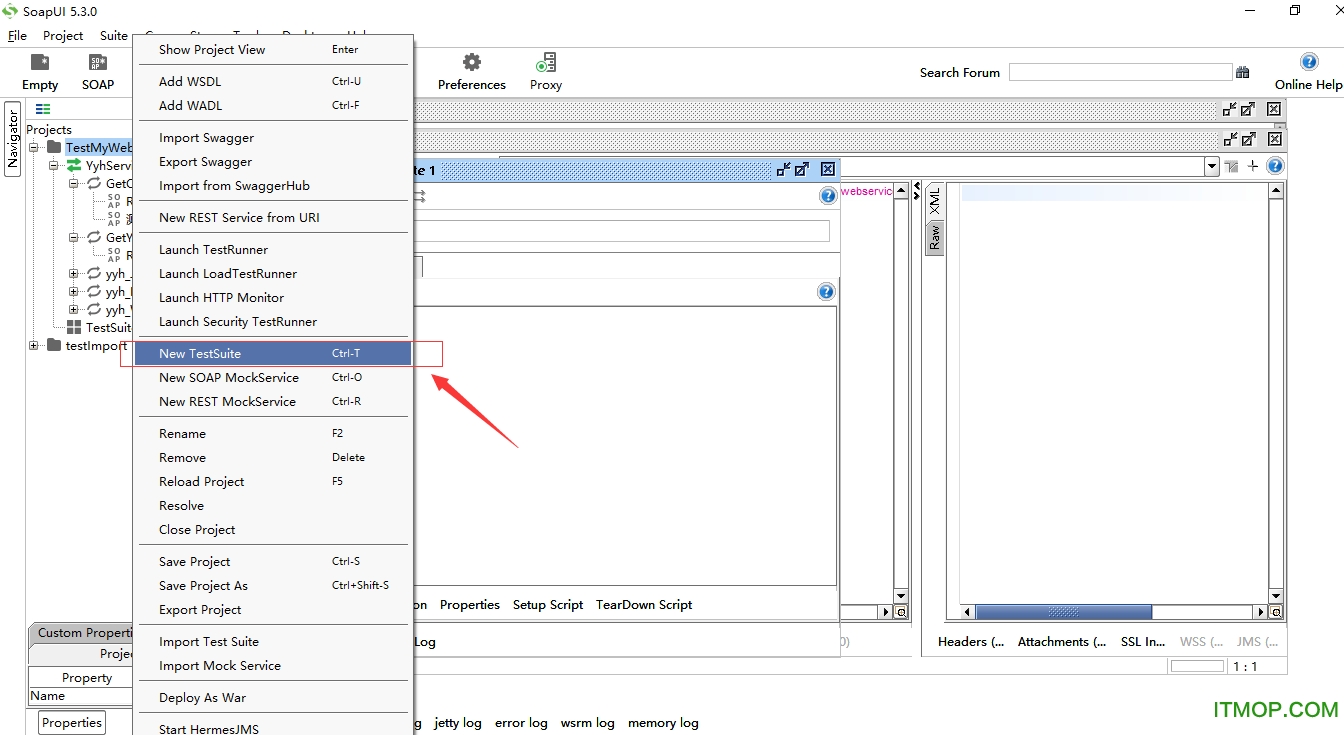Open the TearDown Script tab
1344x735 pixels.
point(644,604)
